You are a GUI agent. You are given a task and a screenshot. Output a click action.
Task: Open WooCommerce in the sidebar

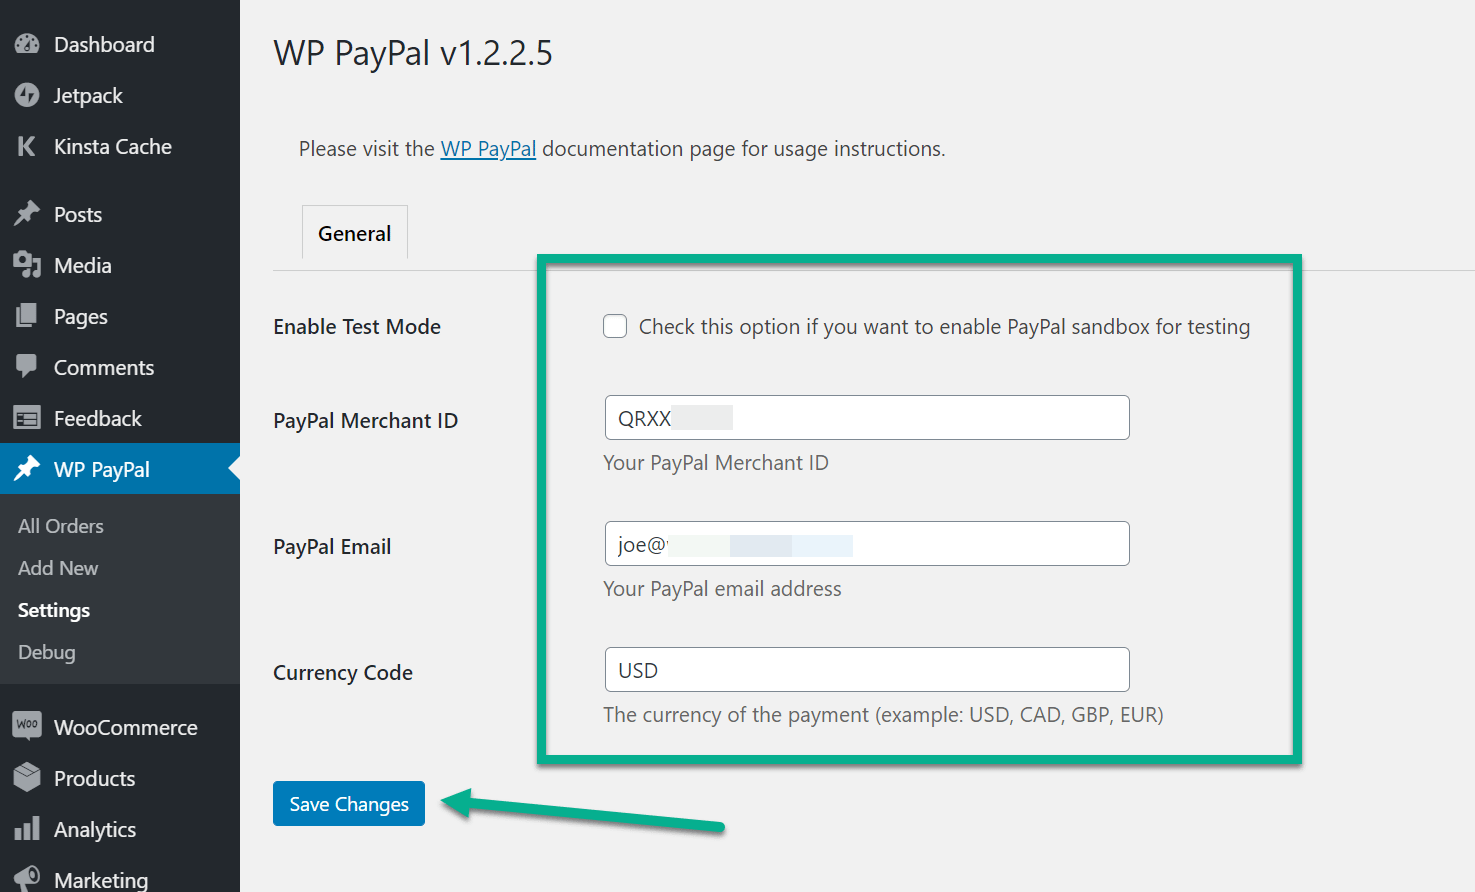[x=124, y=727]
